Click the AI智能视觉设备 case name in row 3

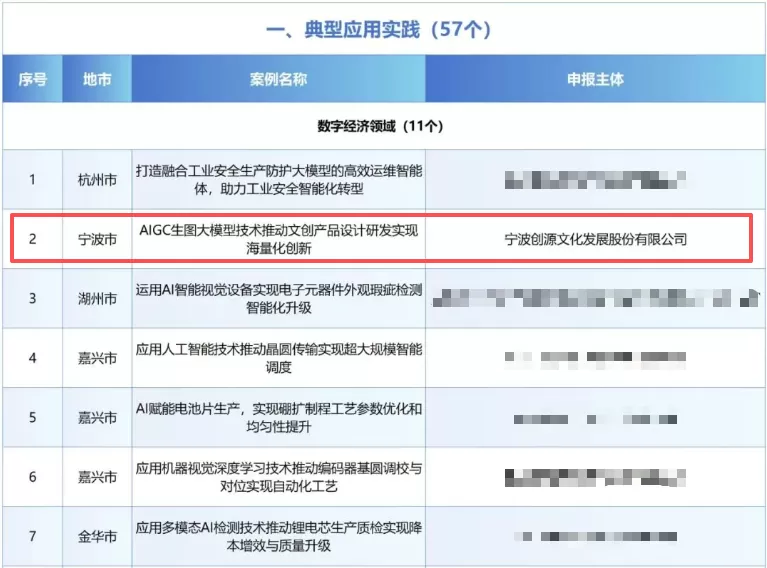pos(278,298)
